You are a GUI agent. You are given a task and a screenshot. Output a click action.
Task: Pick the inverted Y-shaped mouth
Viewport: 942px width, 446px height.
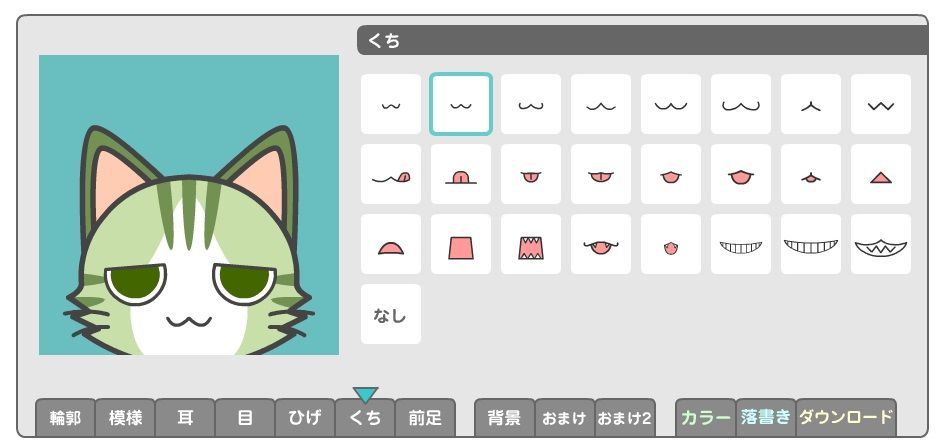[x=811, y=104]
